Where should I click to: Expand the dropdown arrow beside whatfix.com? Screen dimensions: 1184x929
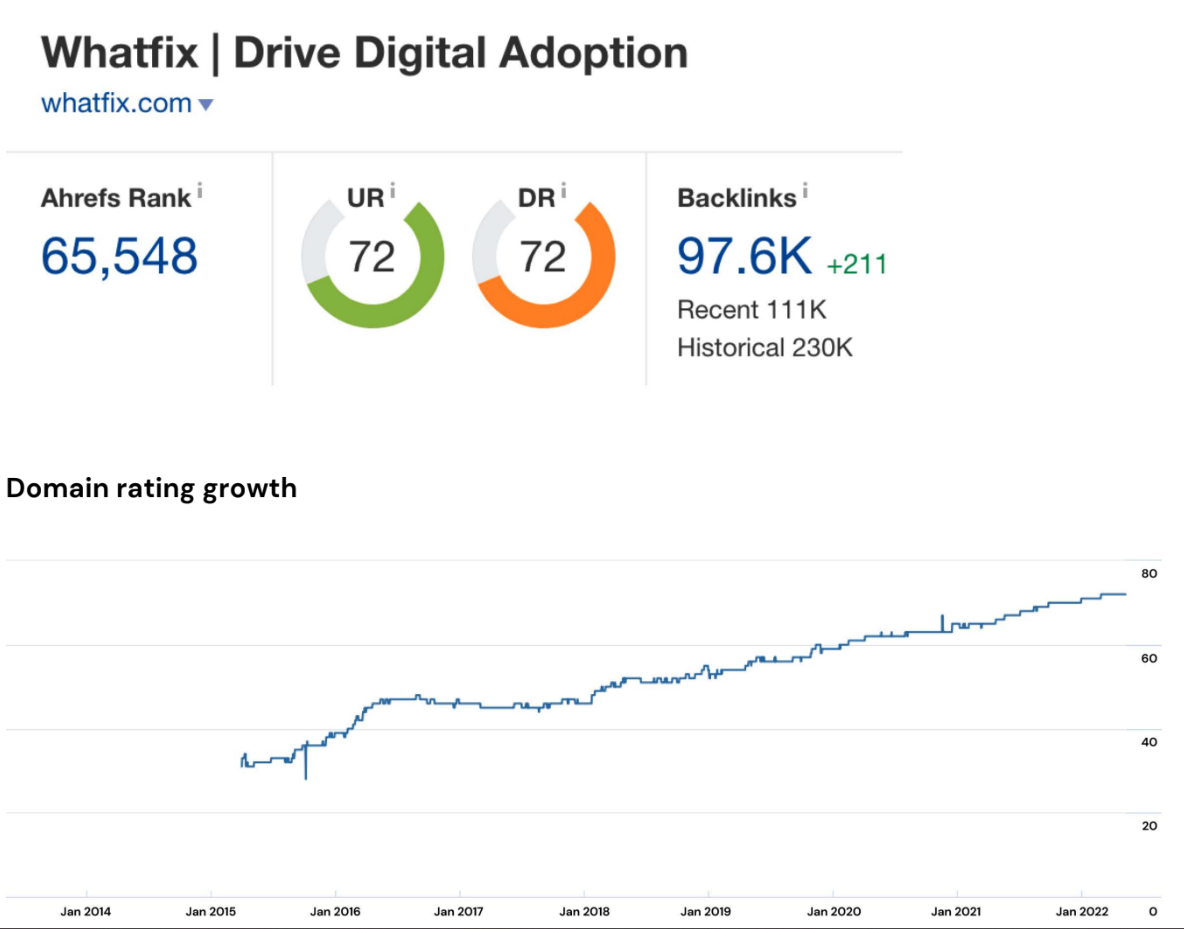pyautogui.click(x=206, y=104)
